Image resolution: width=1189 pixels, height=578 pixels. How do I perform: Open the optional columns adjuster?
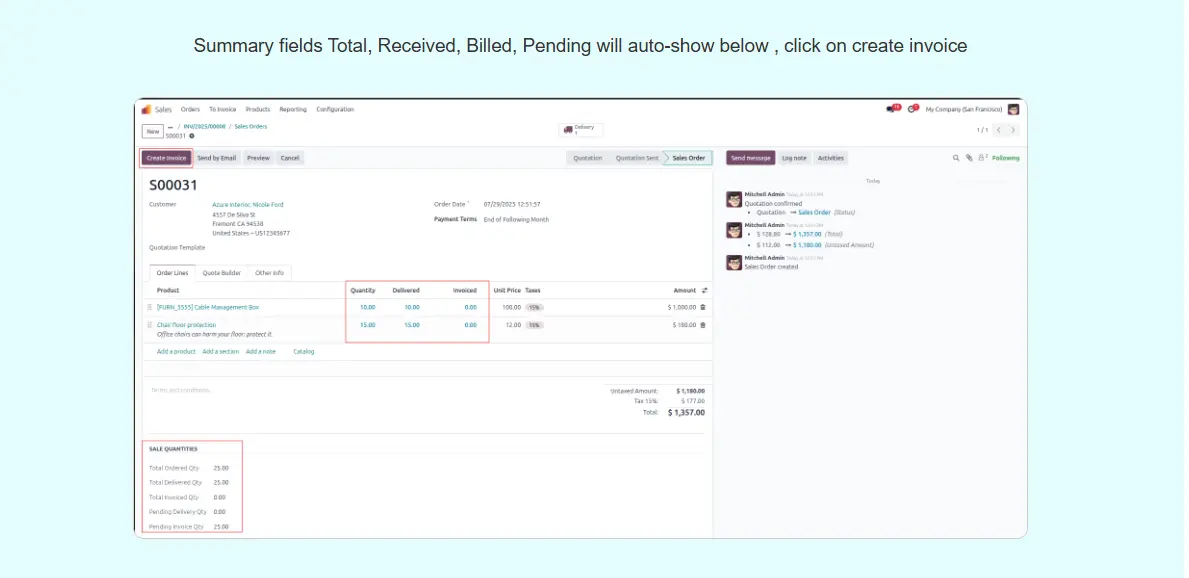point(705,290)
